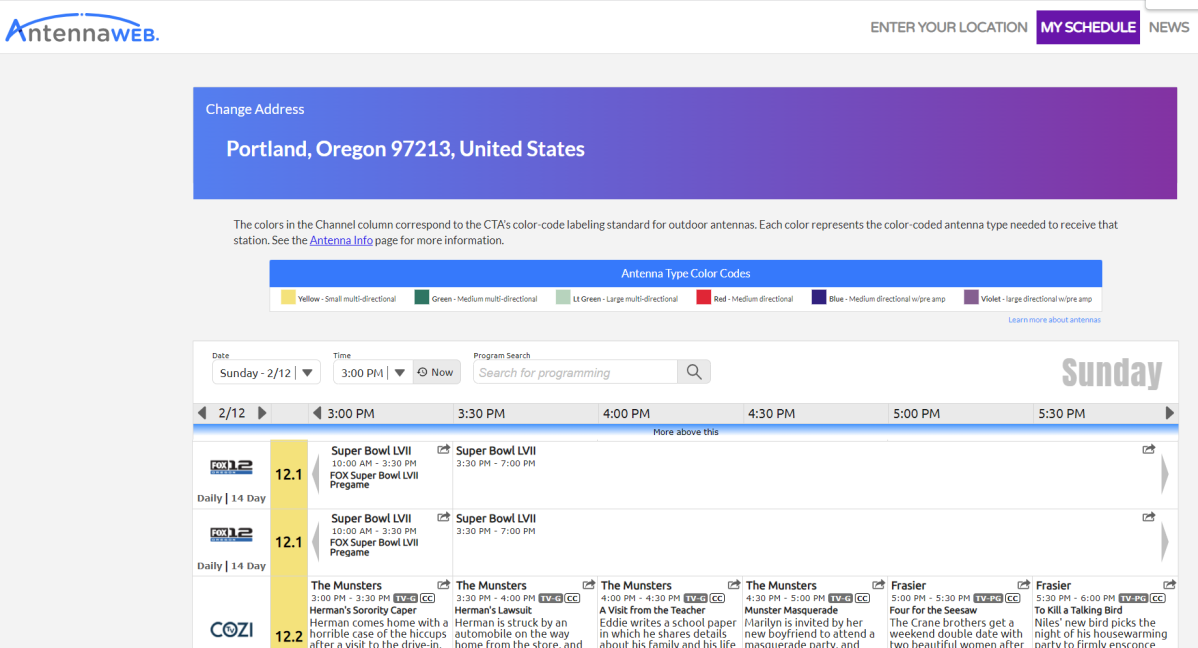This screenshot has height=648, width=1198.
Task: Open first row Super Bowl LVII 10:00 AM program
Action: pyautogui.click(x=371, y=451)
